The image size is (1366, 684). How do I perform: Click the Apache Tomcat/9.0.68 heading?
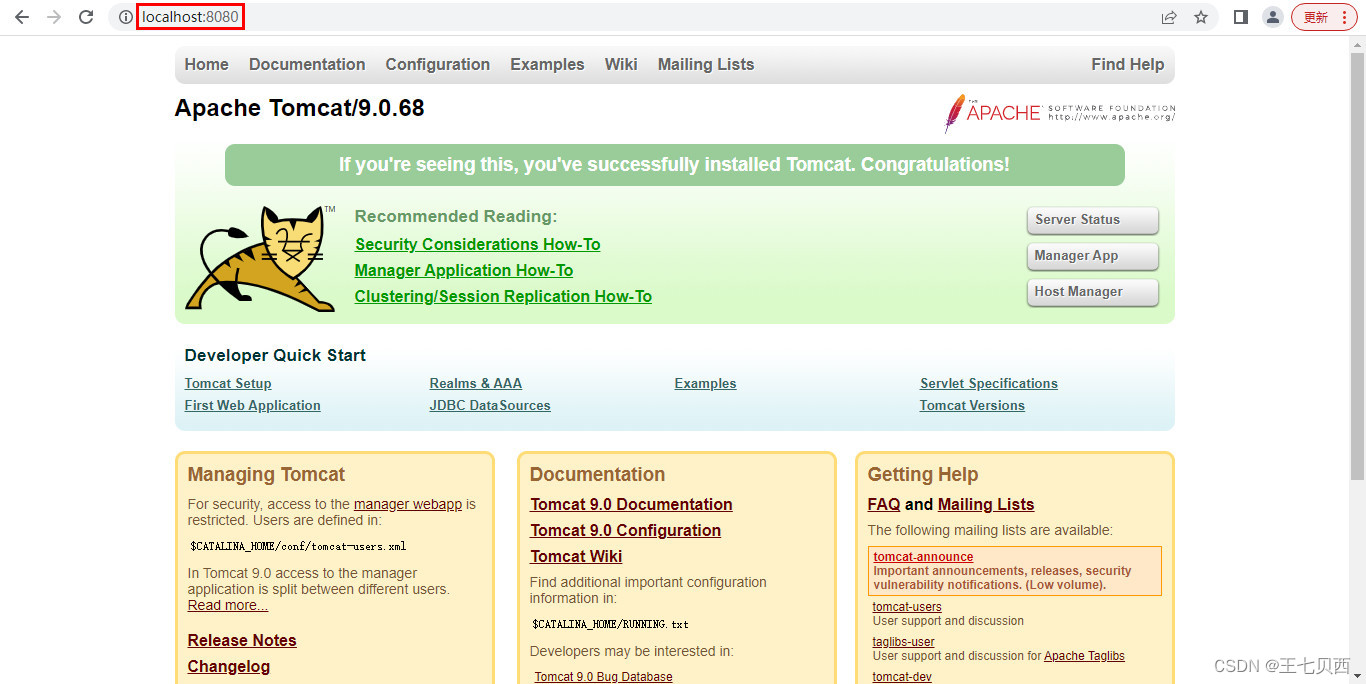tap(299, 108)
